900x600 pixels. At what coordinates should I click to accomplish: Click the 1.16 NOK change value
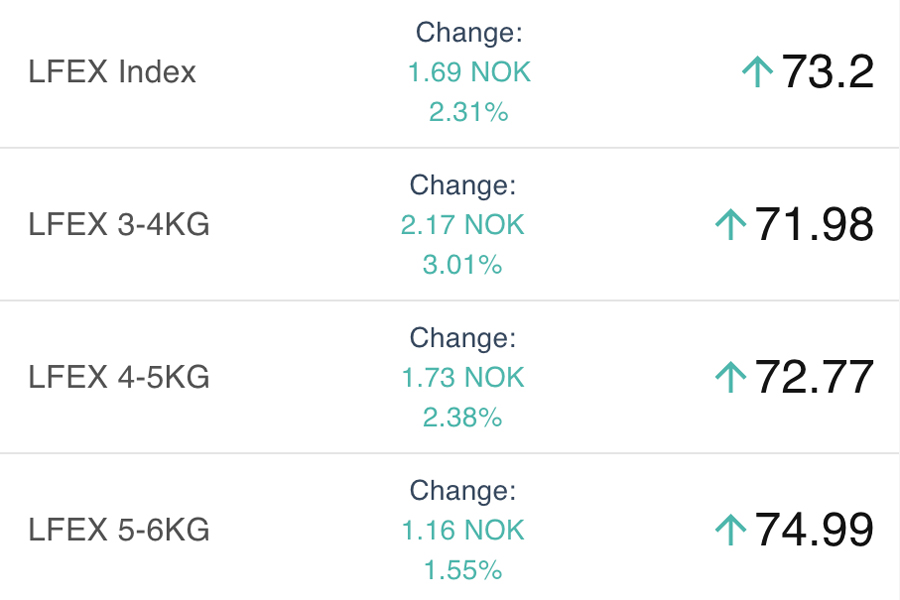click(463, 530)
